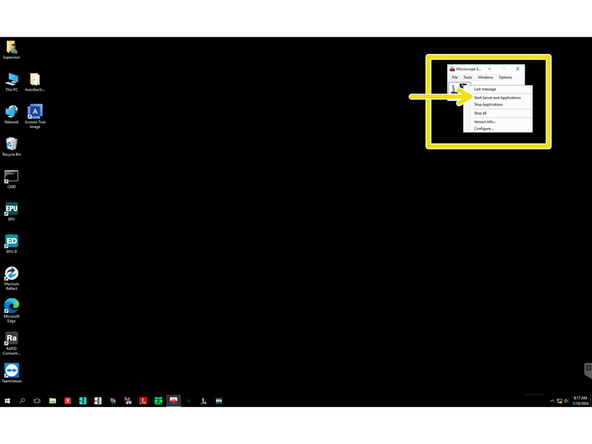Open the RAPID Connect shortcut
Screen dimensions: 592x444
click(11, 343)
